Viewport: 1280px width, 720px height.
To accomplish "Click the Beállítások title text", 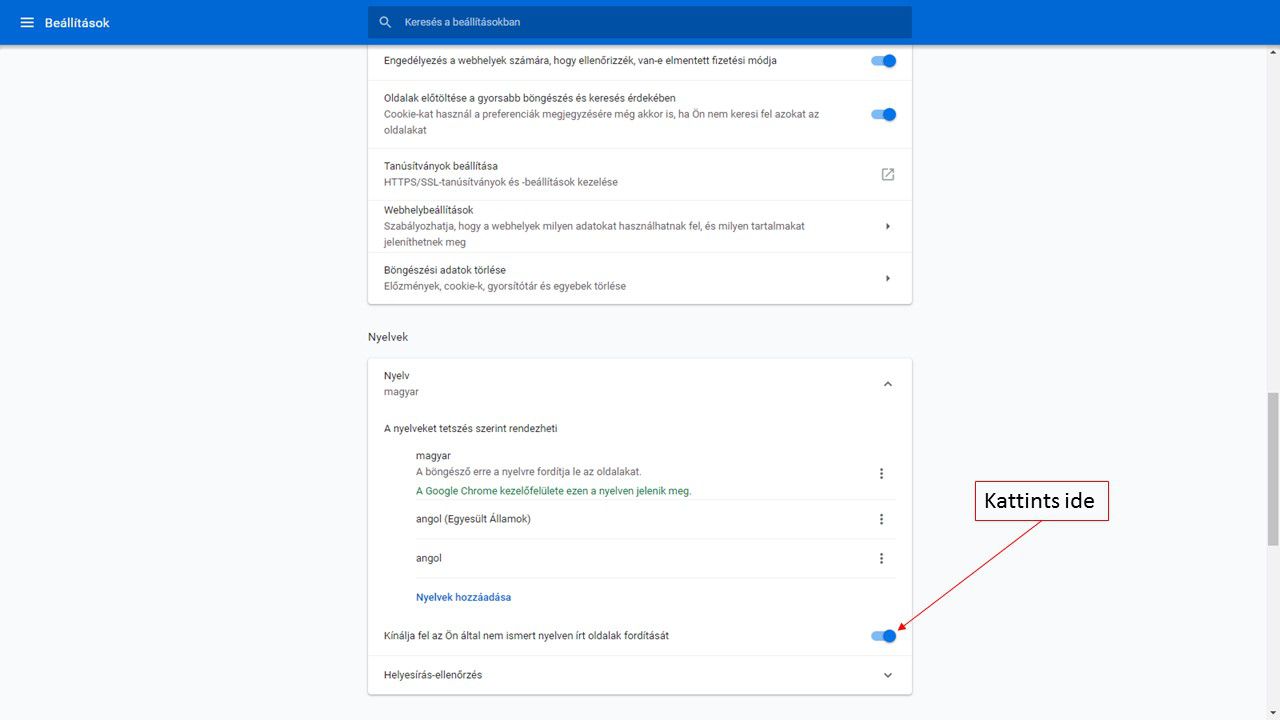I will coord(77,22).
